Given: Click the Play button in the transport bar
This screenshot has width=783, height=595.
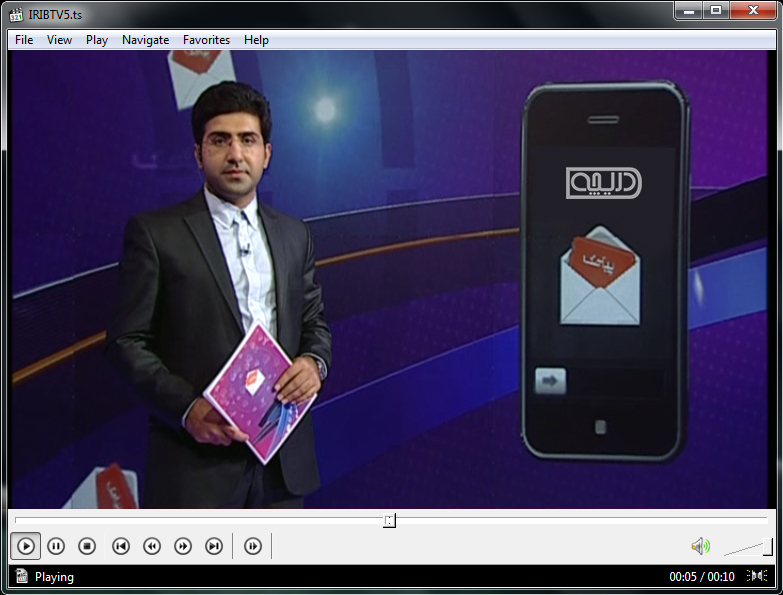Looking at the screenshot, I should (25, 546).
